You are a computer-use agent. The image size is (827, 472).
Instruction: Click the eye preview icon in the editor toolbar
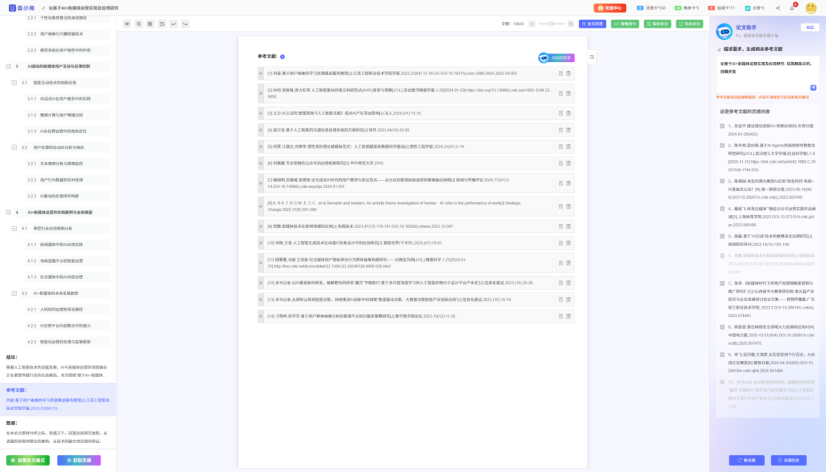pyautogui.click(x=127, y=24)
